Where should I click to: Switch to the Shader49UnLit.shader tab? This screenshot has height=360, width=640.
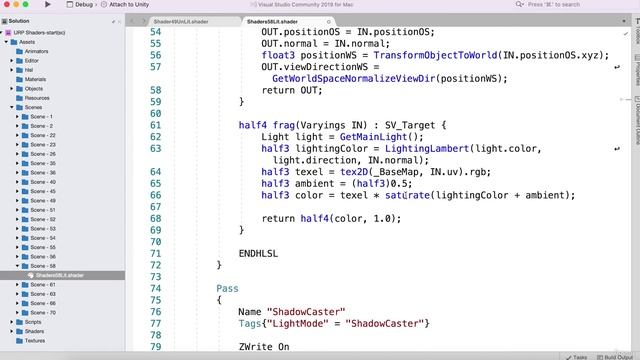[x=181, y=22]
